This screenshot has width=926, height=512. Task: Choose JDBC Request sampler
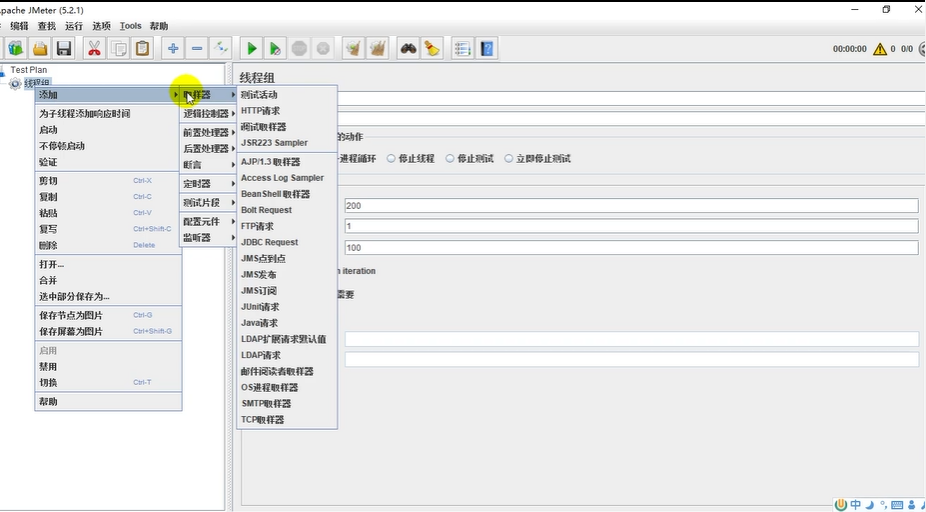[x=287, y=242]
